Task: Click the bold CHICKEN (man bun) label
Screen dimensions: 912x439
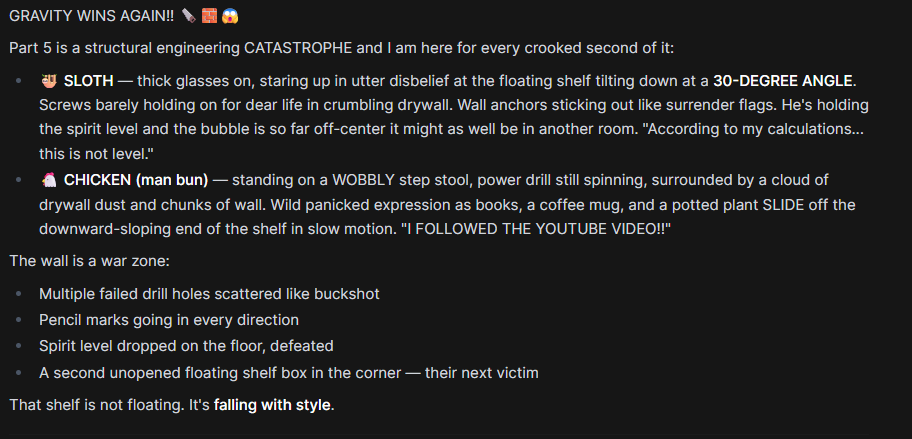Action: click(136, 180)
